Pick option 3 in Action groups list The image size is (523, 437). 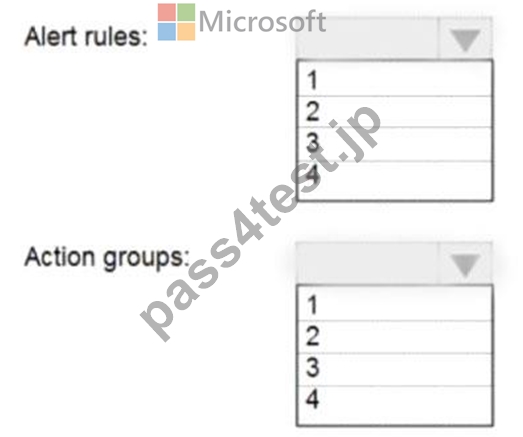395,369
